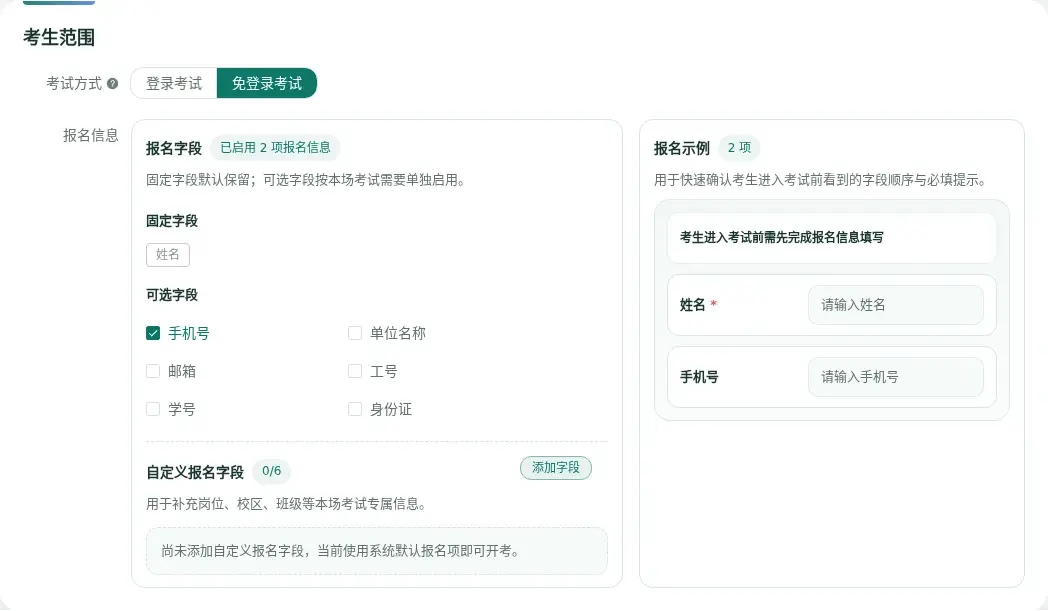
Task: Click the 考试方式 label text
Action: tap(74, 84)
